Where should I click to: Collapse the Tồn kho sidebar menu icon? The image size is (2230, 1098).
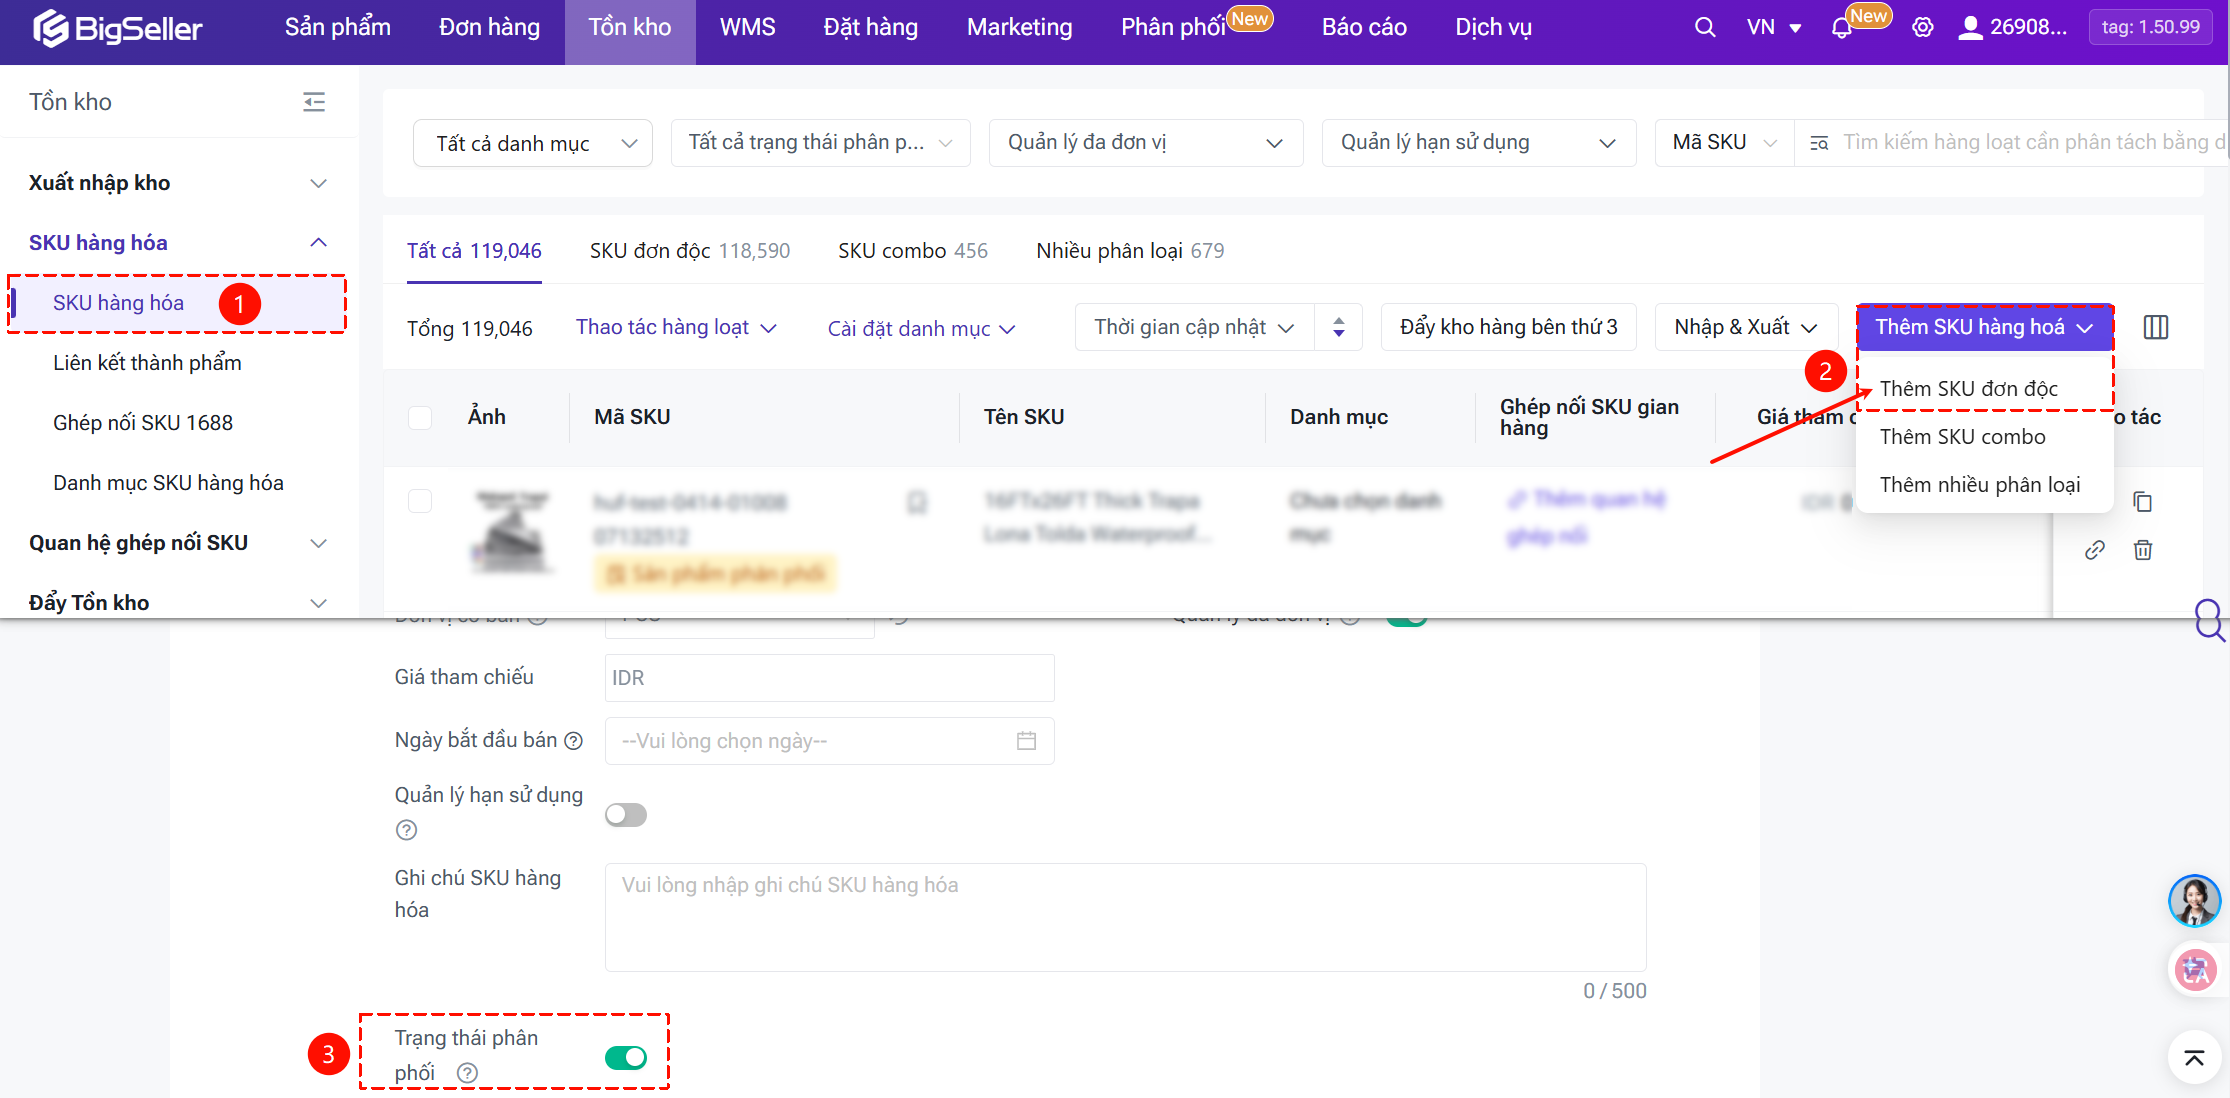click(314, 102)
